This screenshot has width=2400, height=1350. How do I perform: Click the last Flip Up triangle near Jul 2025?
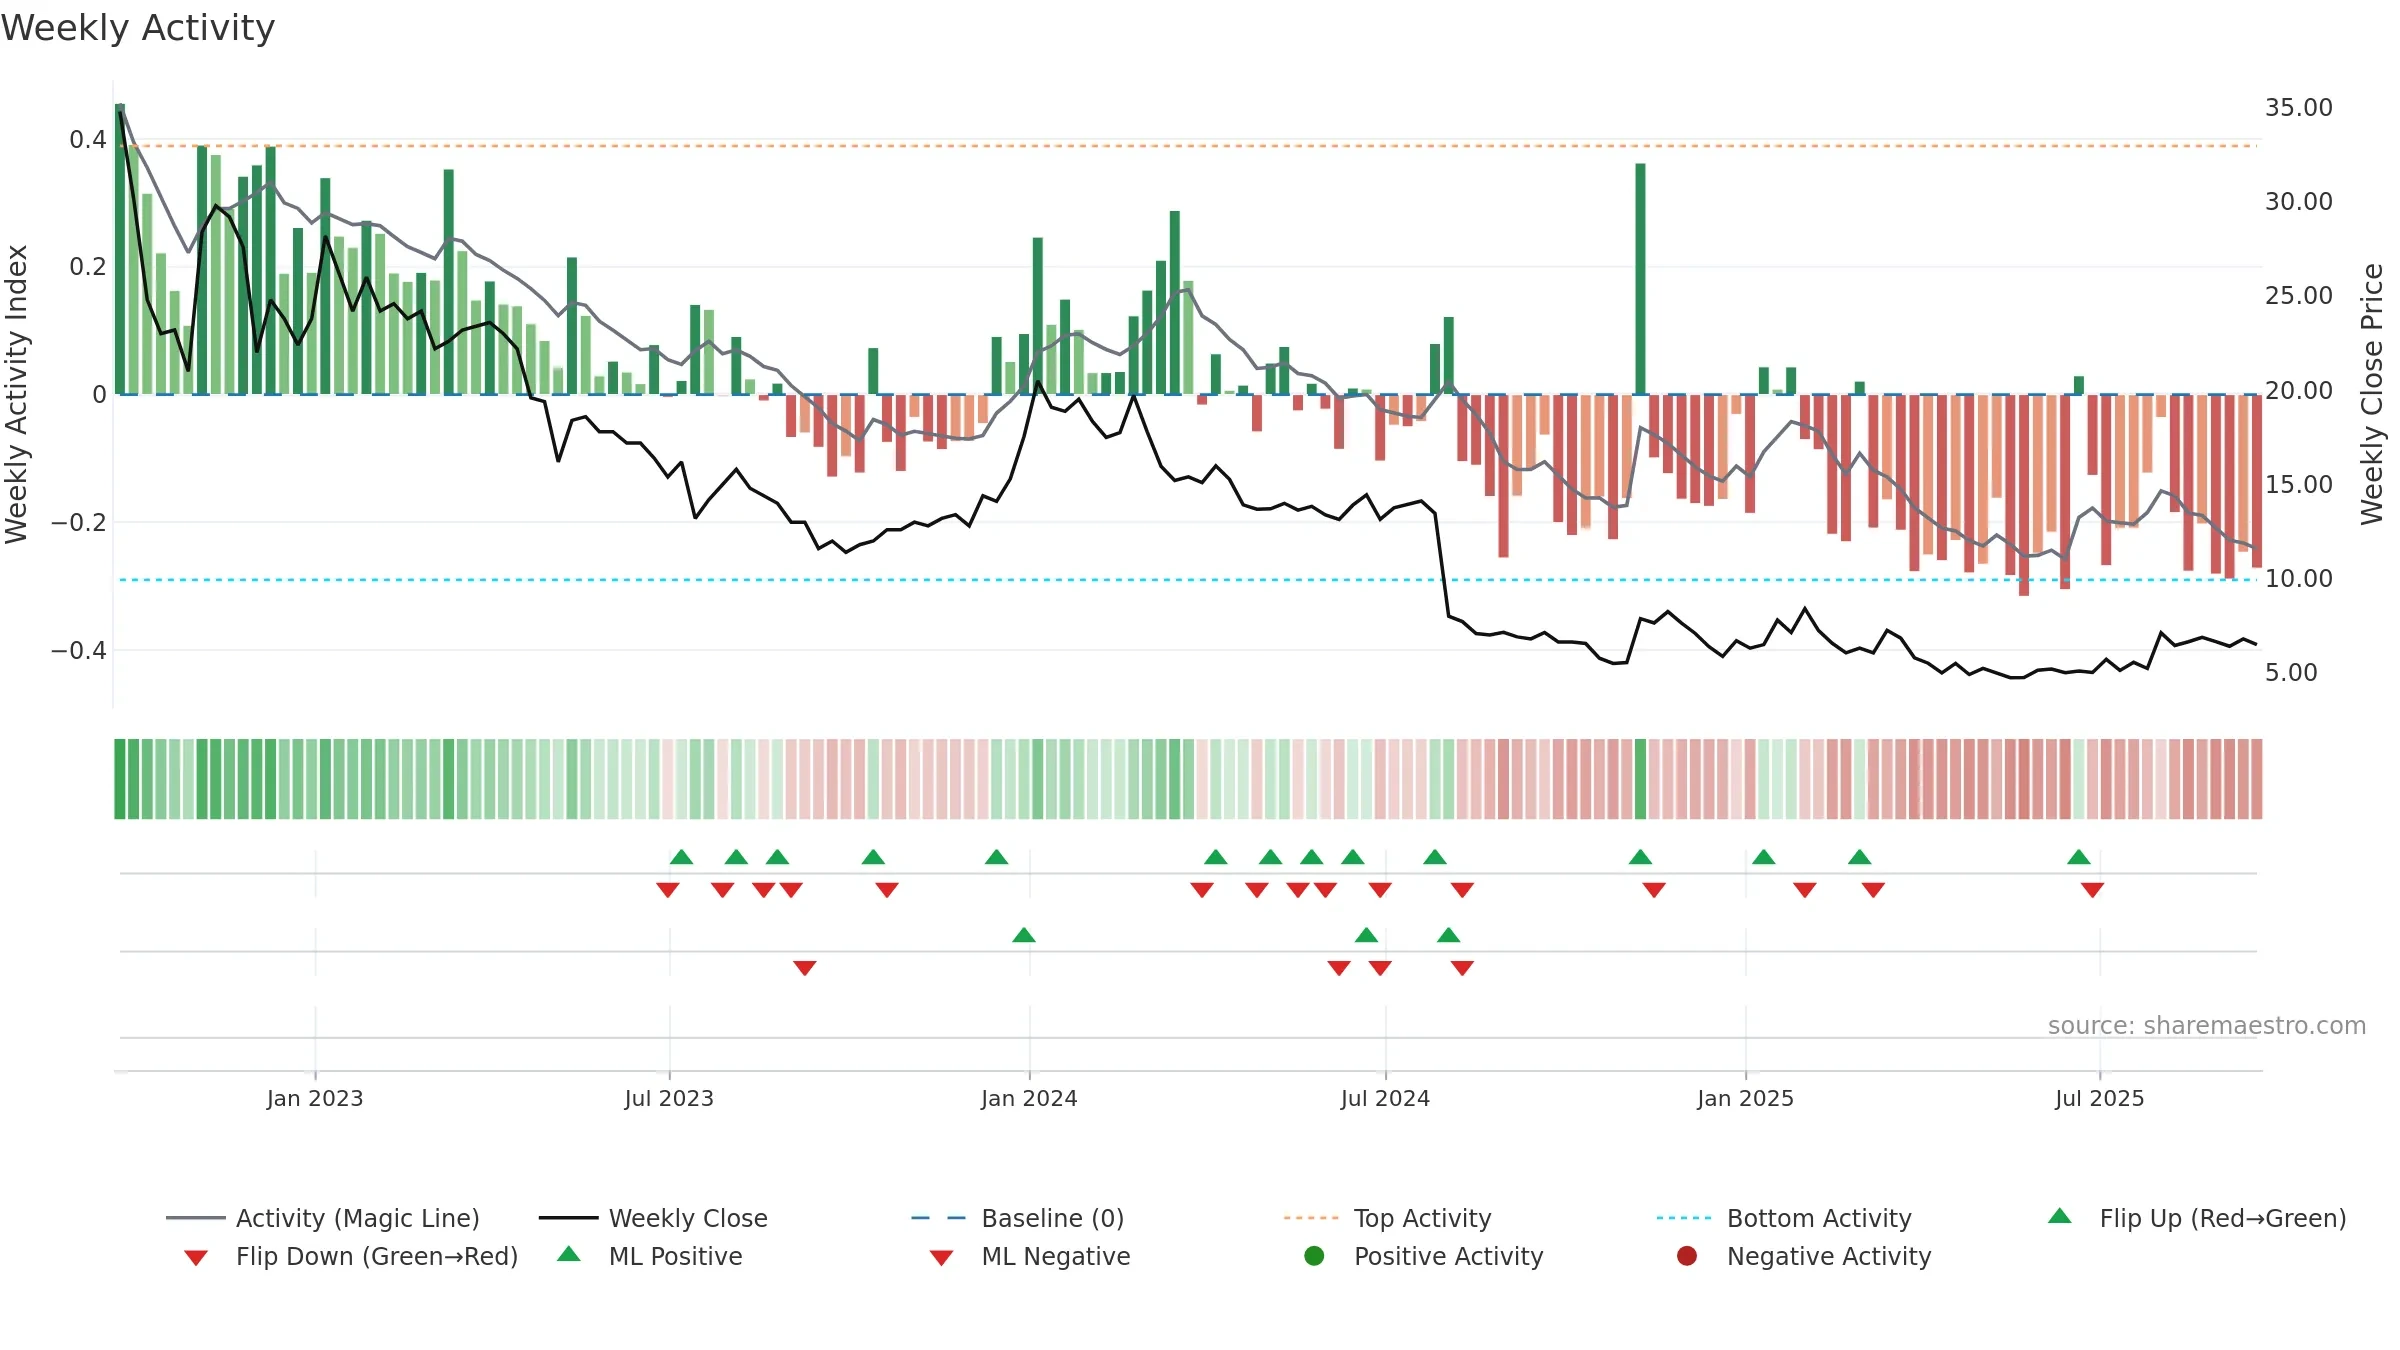pos(2079,857)
